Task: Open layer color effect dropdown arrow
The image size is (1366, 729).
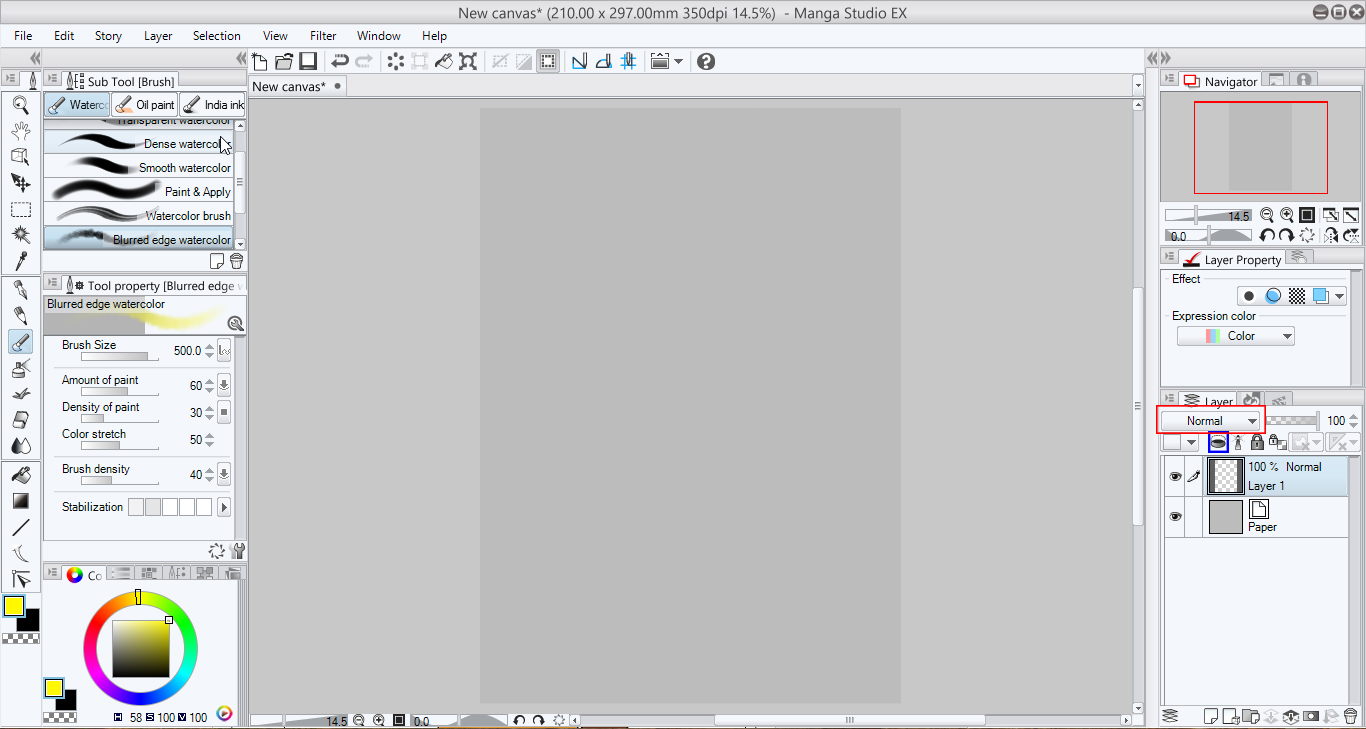Action: coord(1338,296)
